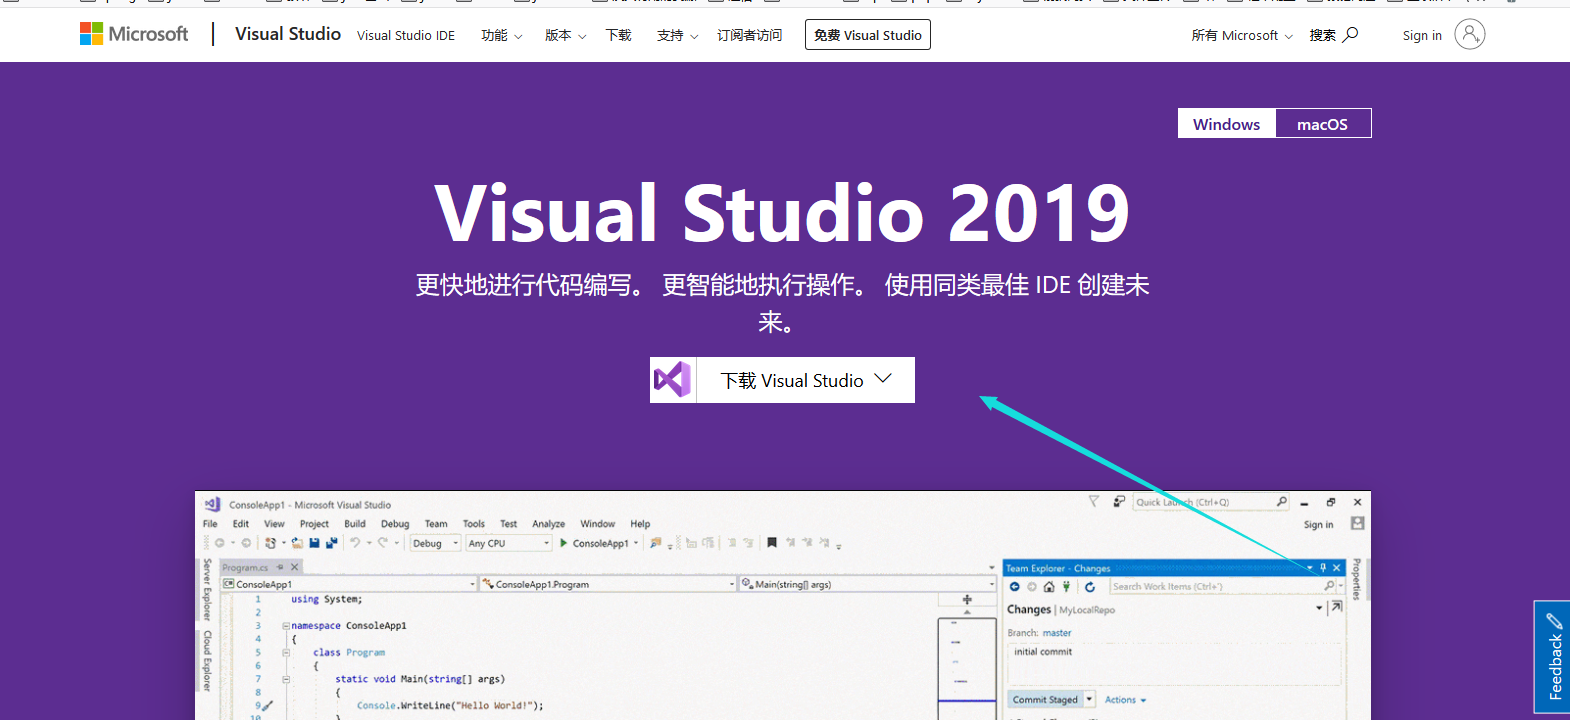This screenshot has height=720, width=1570.
Task: Click File menu in the preview image
Action: point(210,524)
